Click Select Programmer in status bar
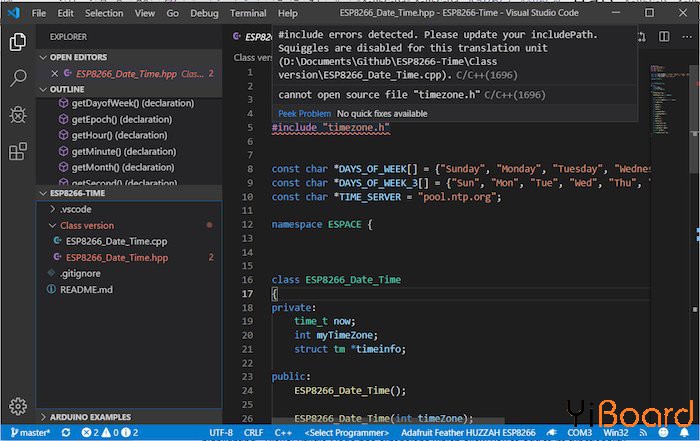Screen dimensions: 700x441 (344, 433)
